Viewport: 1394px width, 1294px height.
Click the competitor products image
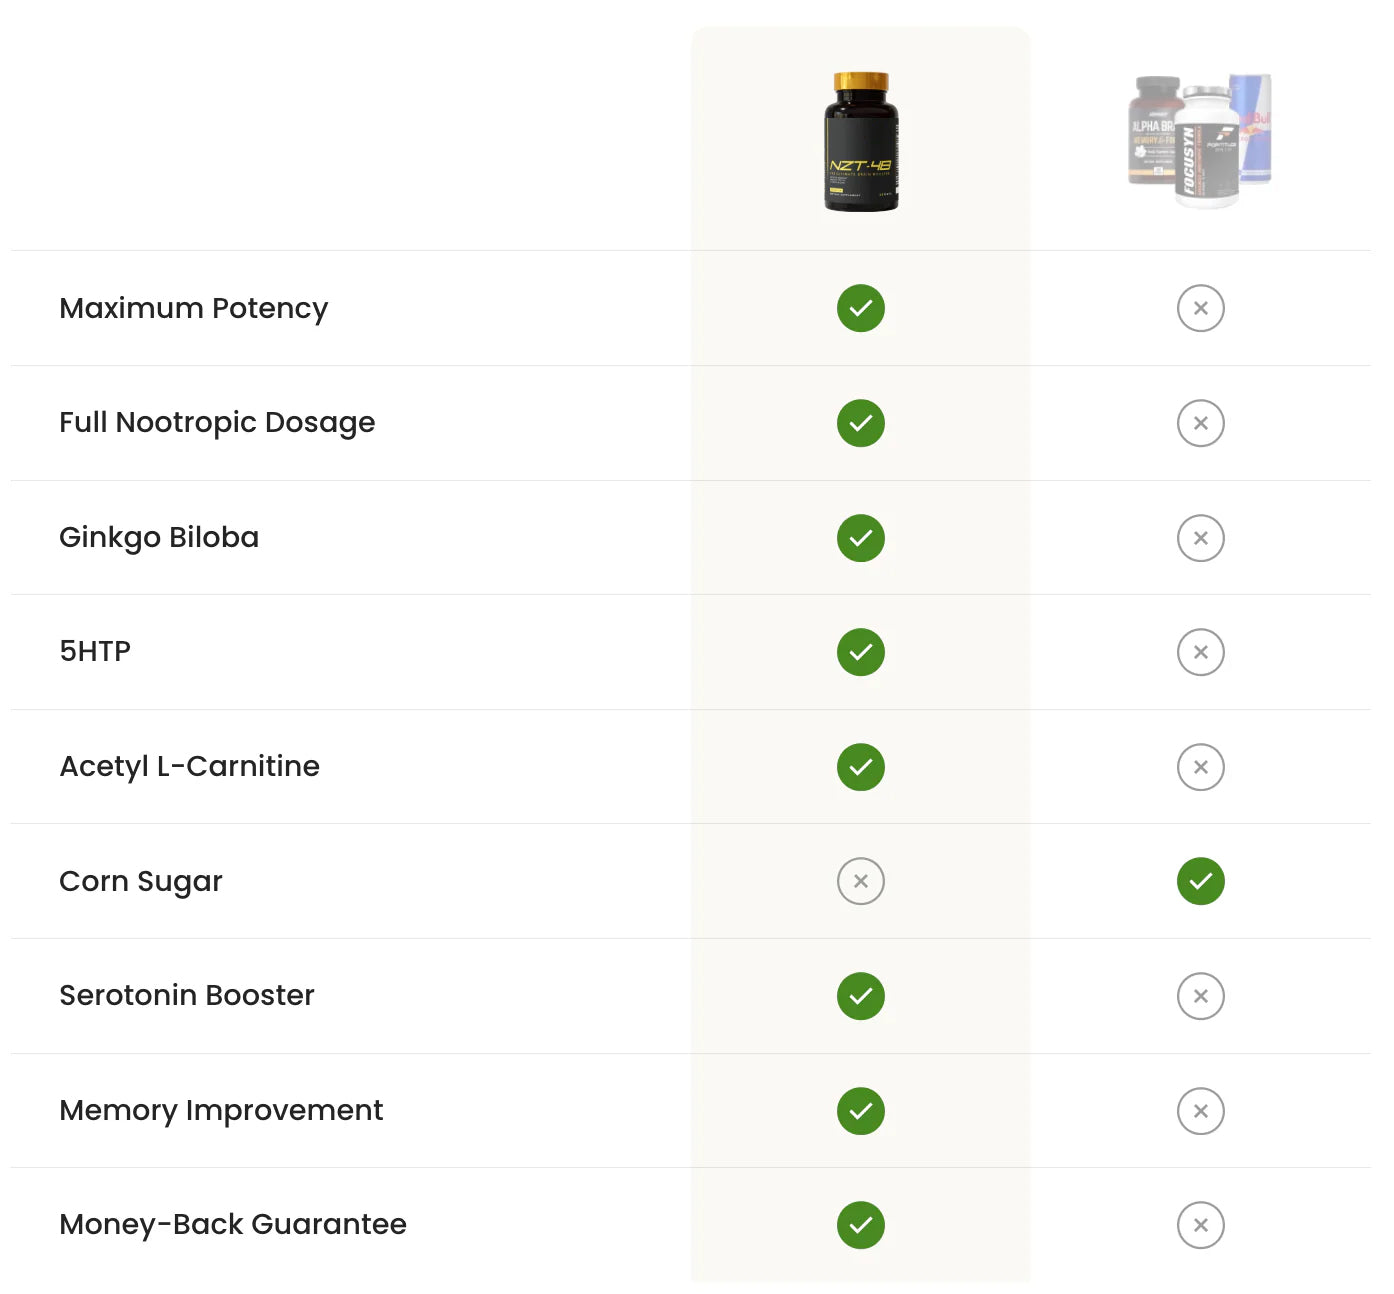click(x=1200, y=140)
